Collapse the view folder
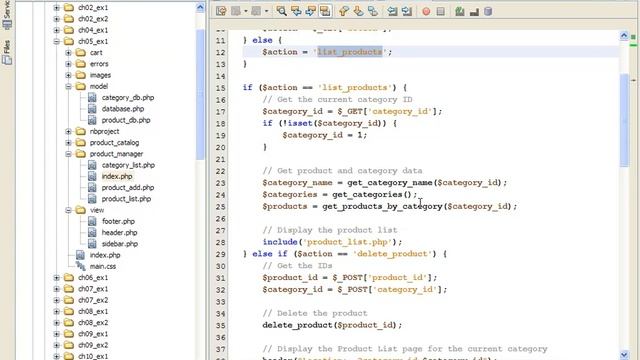This screenshot has width=640, height=360. [69, 210]
